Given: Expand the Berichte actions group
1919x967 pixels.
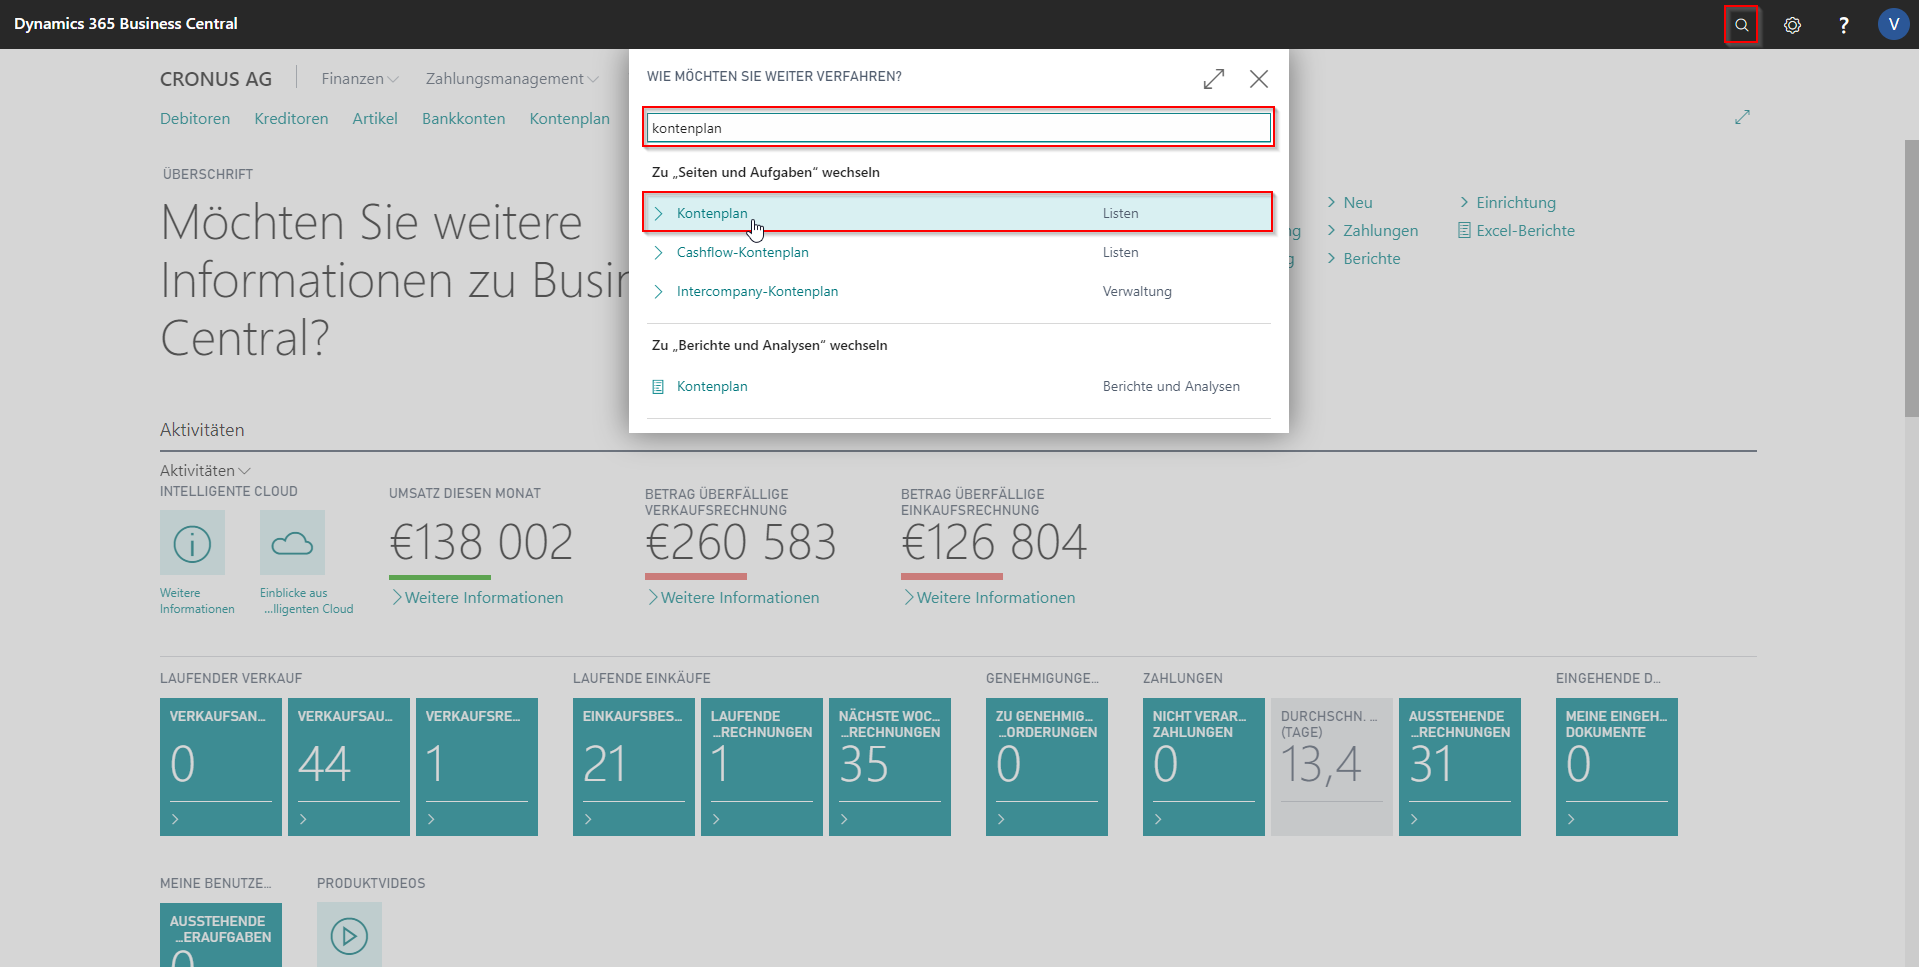Looking at the screenshot, I should point(1363,258).
